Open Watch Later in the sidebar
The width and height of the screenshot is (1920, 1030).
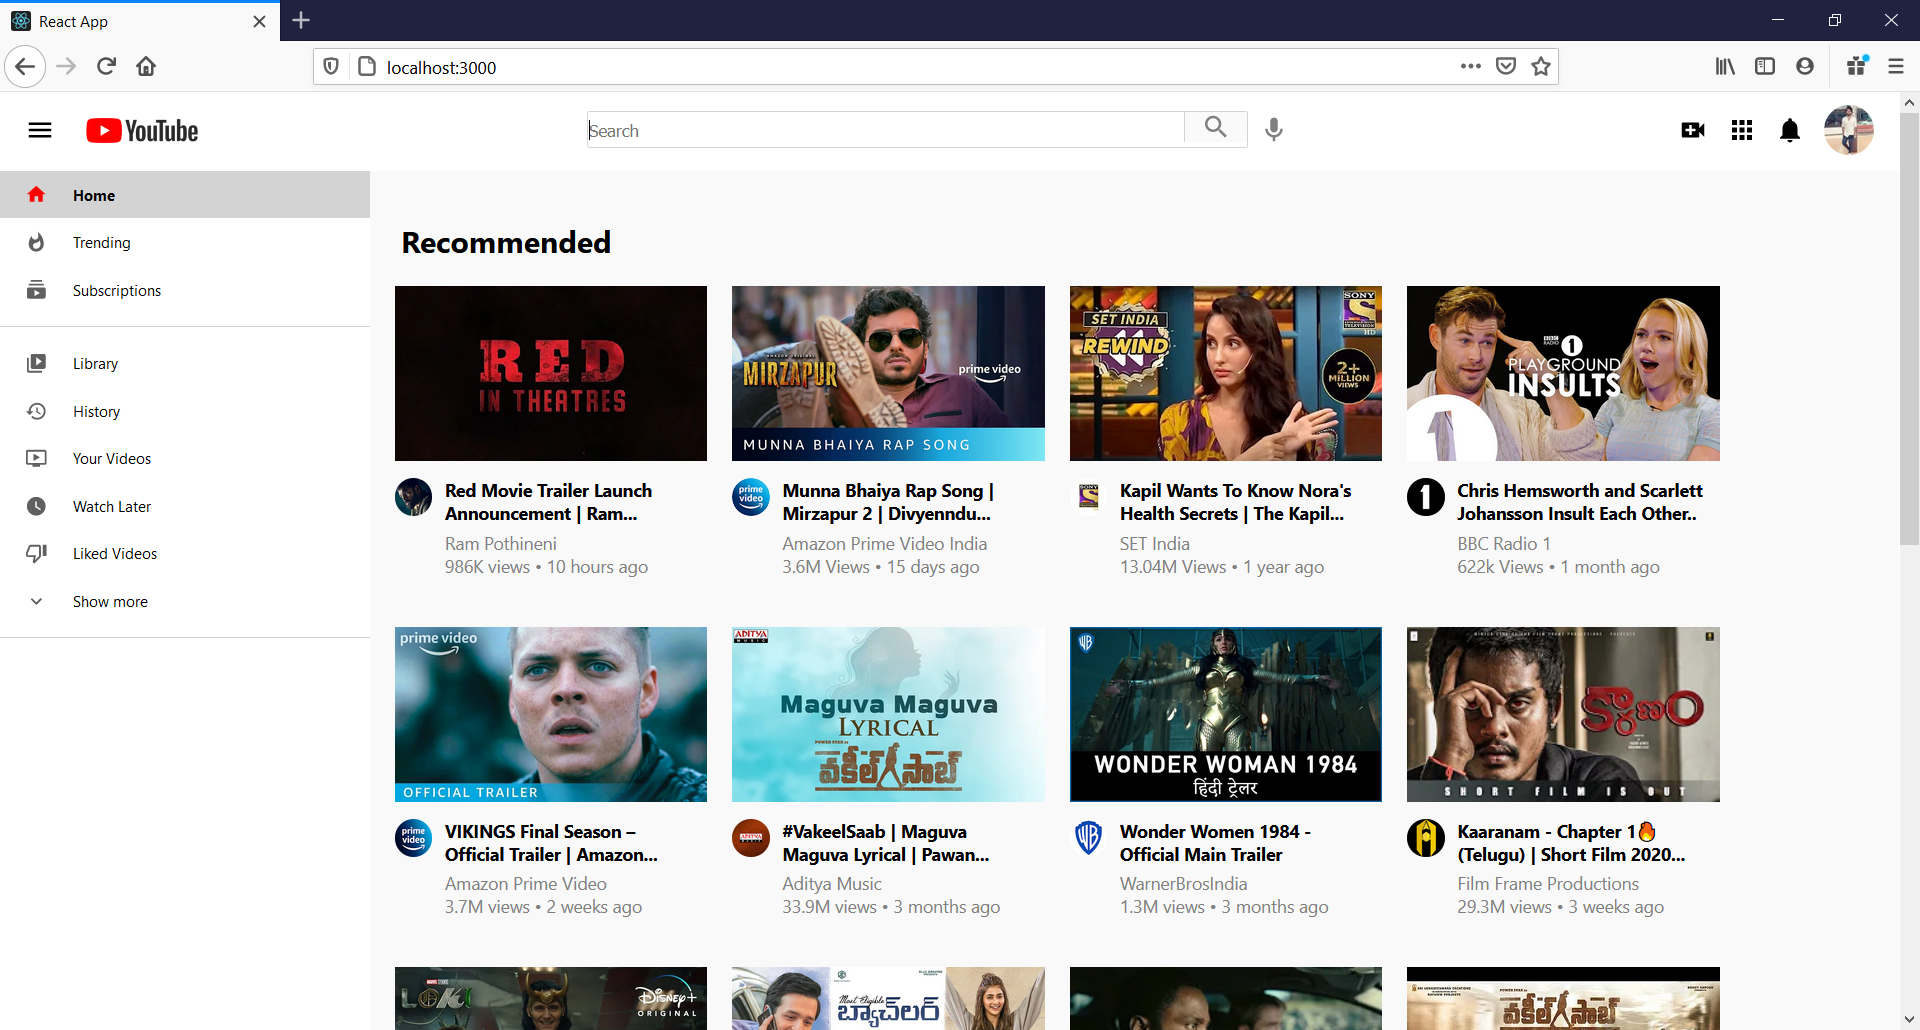[185, 507]
